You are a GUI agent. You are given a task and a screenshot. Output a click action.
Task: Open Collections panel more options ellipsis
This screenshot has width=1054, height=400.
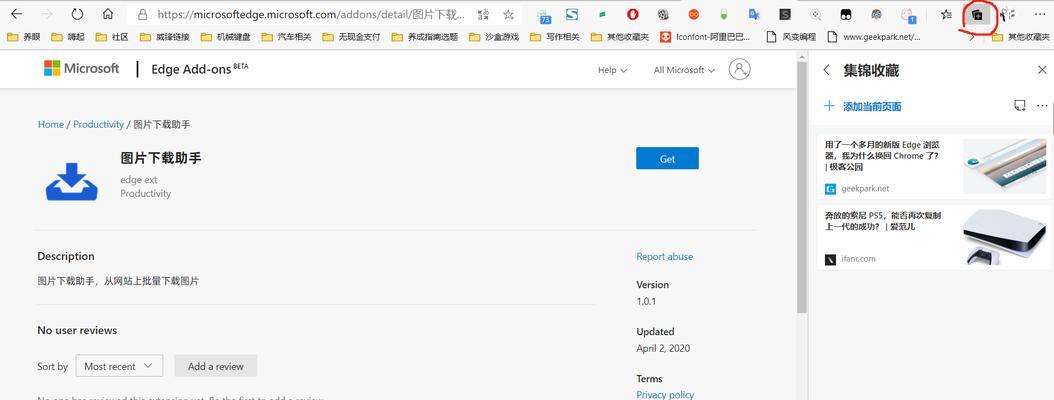(1042, 106)
